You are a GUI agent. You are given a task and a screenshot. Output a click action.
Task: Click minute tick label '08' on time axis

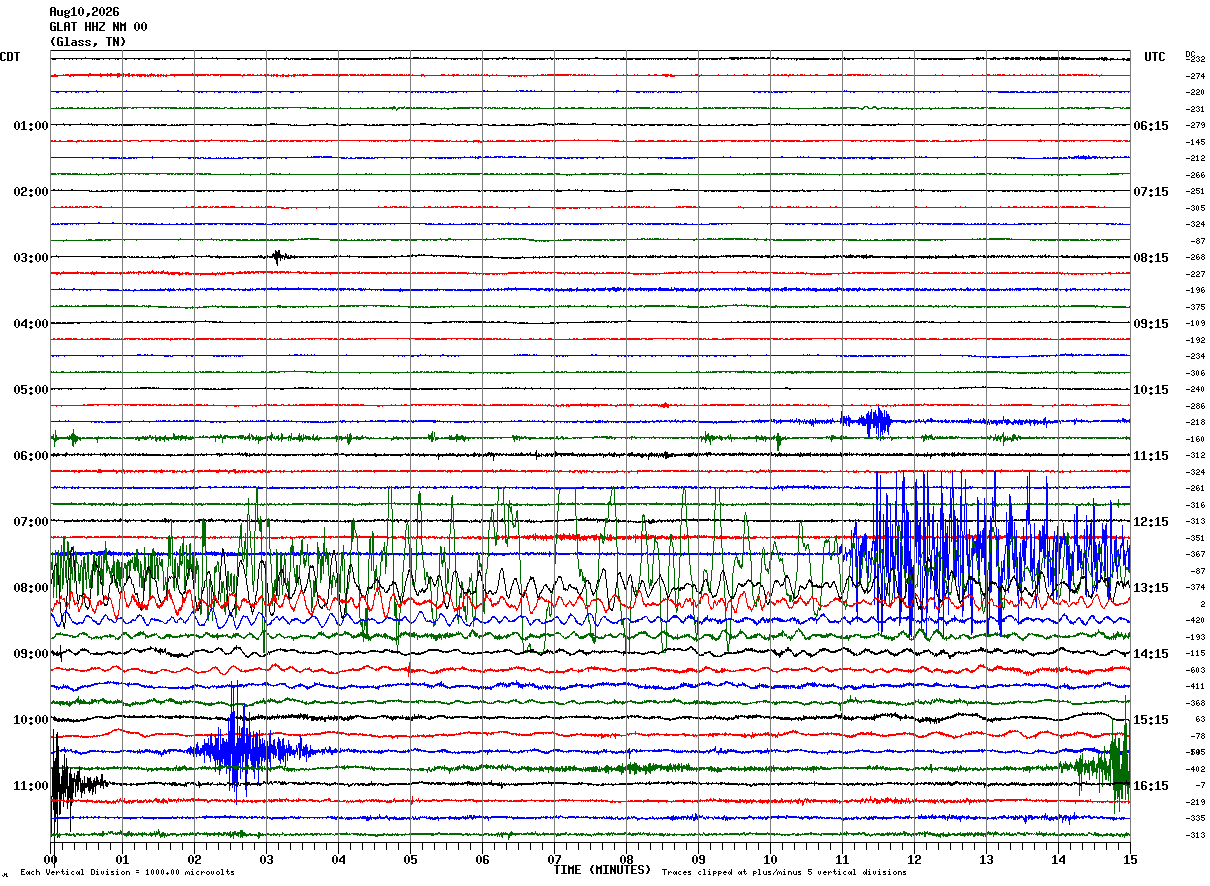627,860
